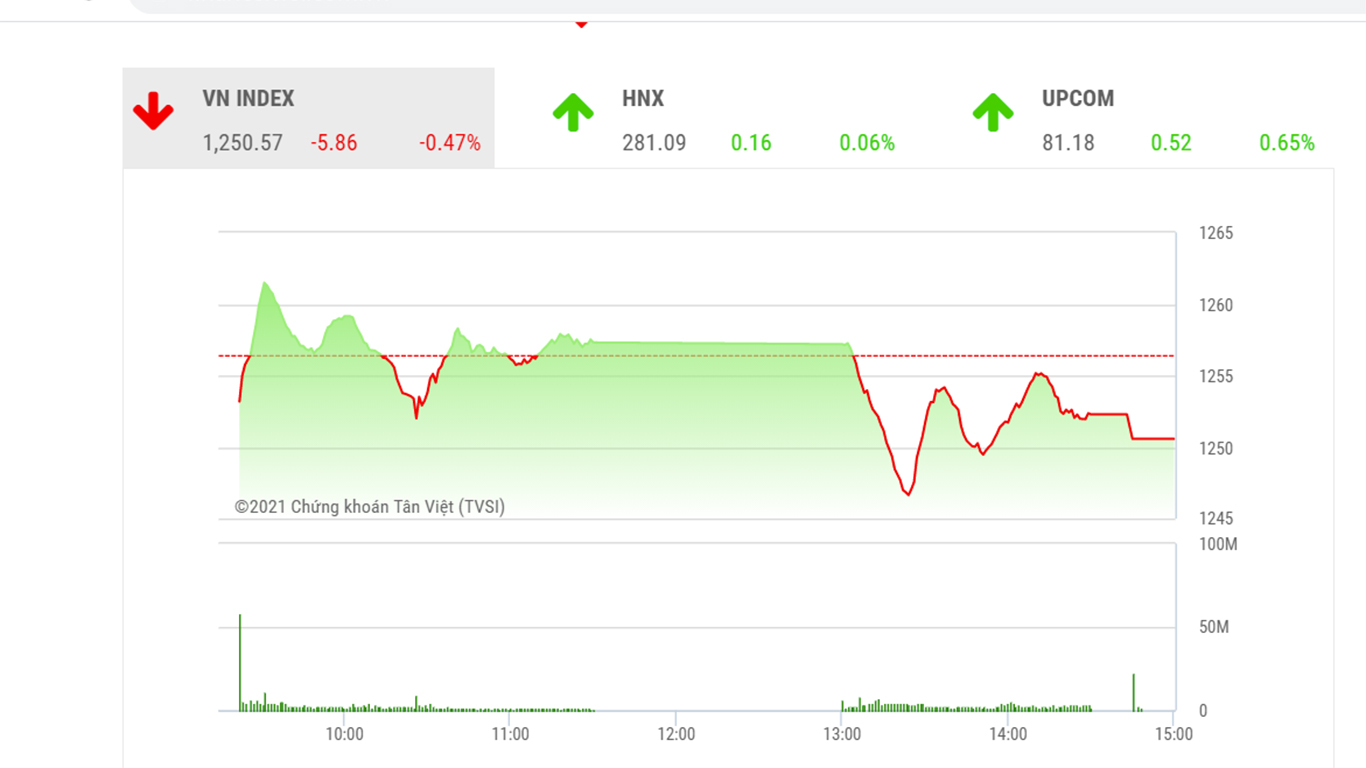Click the VN Index value 1,250.57

coord(243,143)
